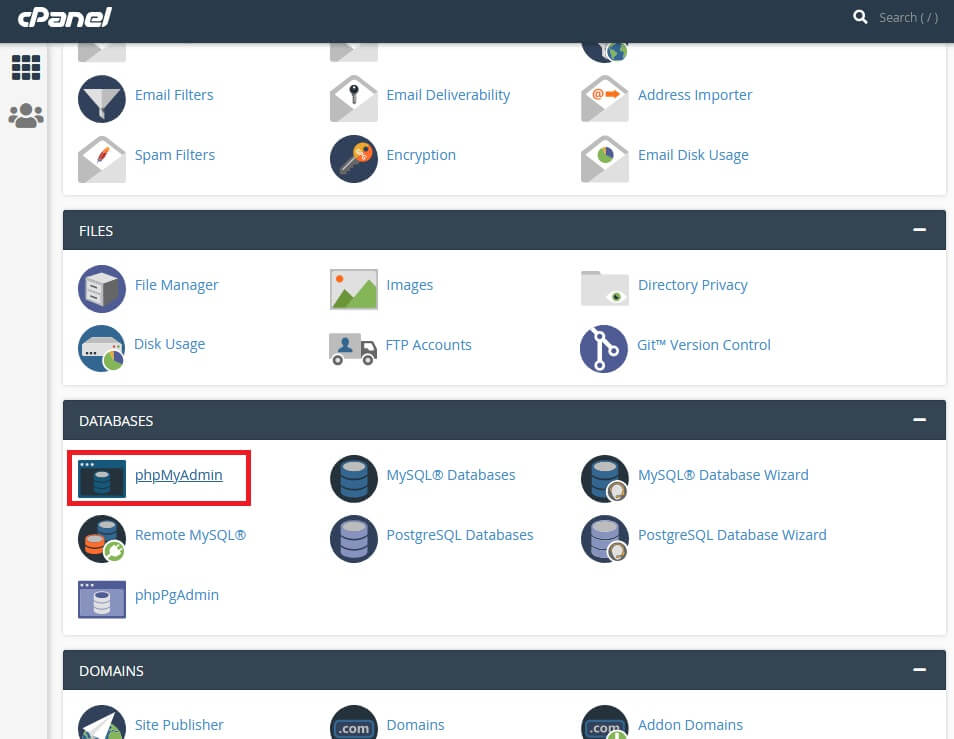Open the Email Disk Usage link
The image size is (954, 739).
coord(693,155)
